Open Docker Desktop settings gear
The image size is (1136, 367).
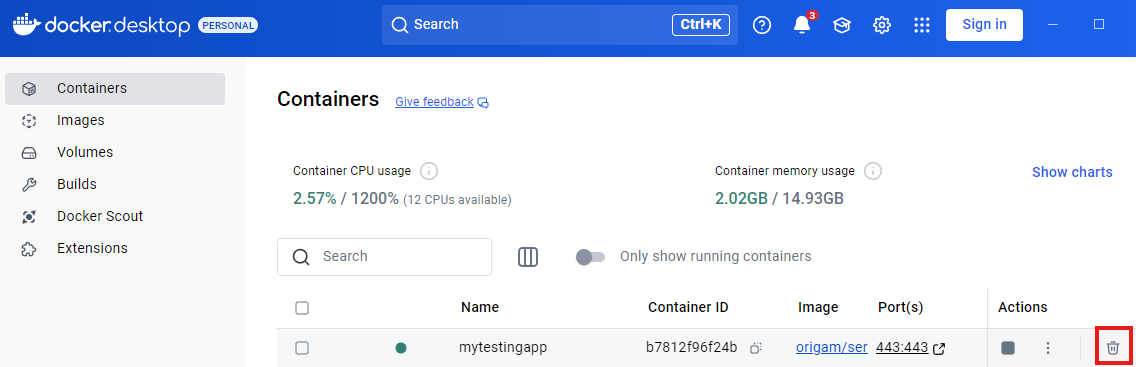tap(882, 25)
